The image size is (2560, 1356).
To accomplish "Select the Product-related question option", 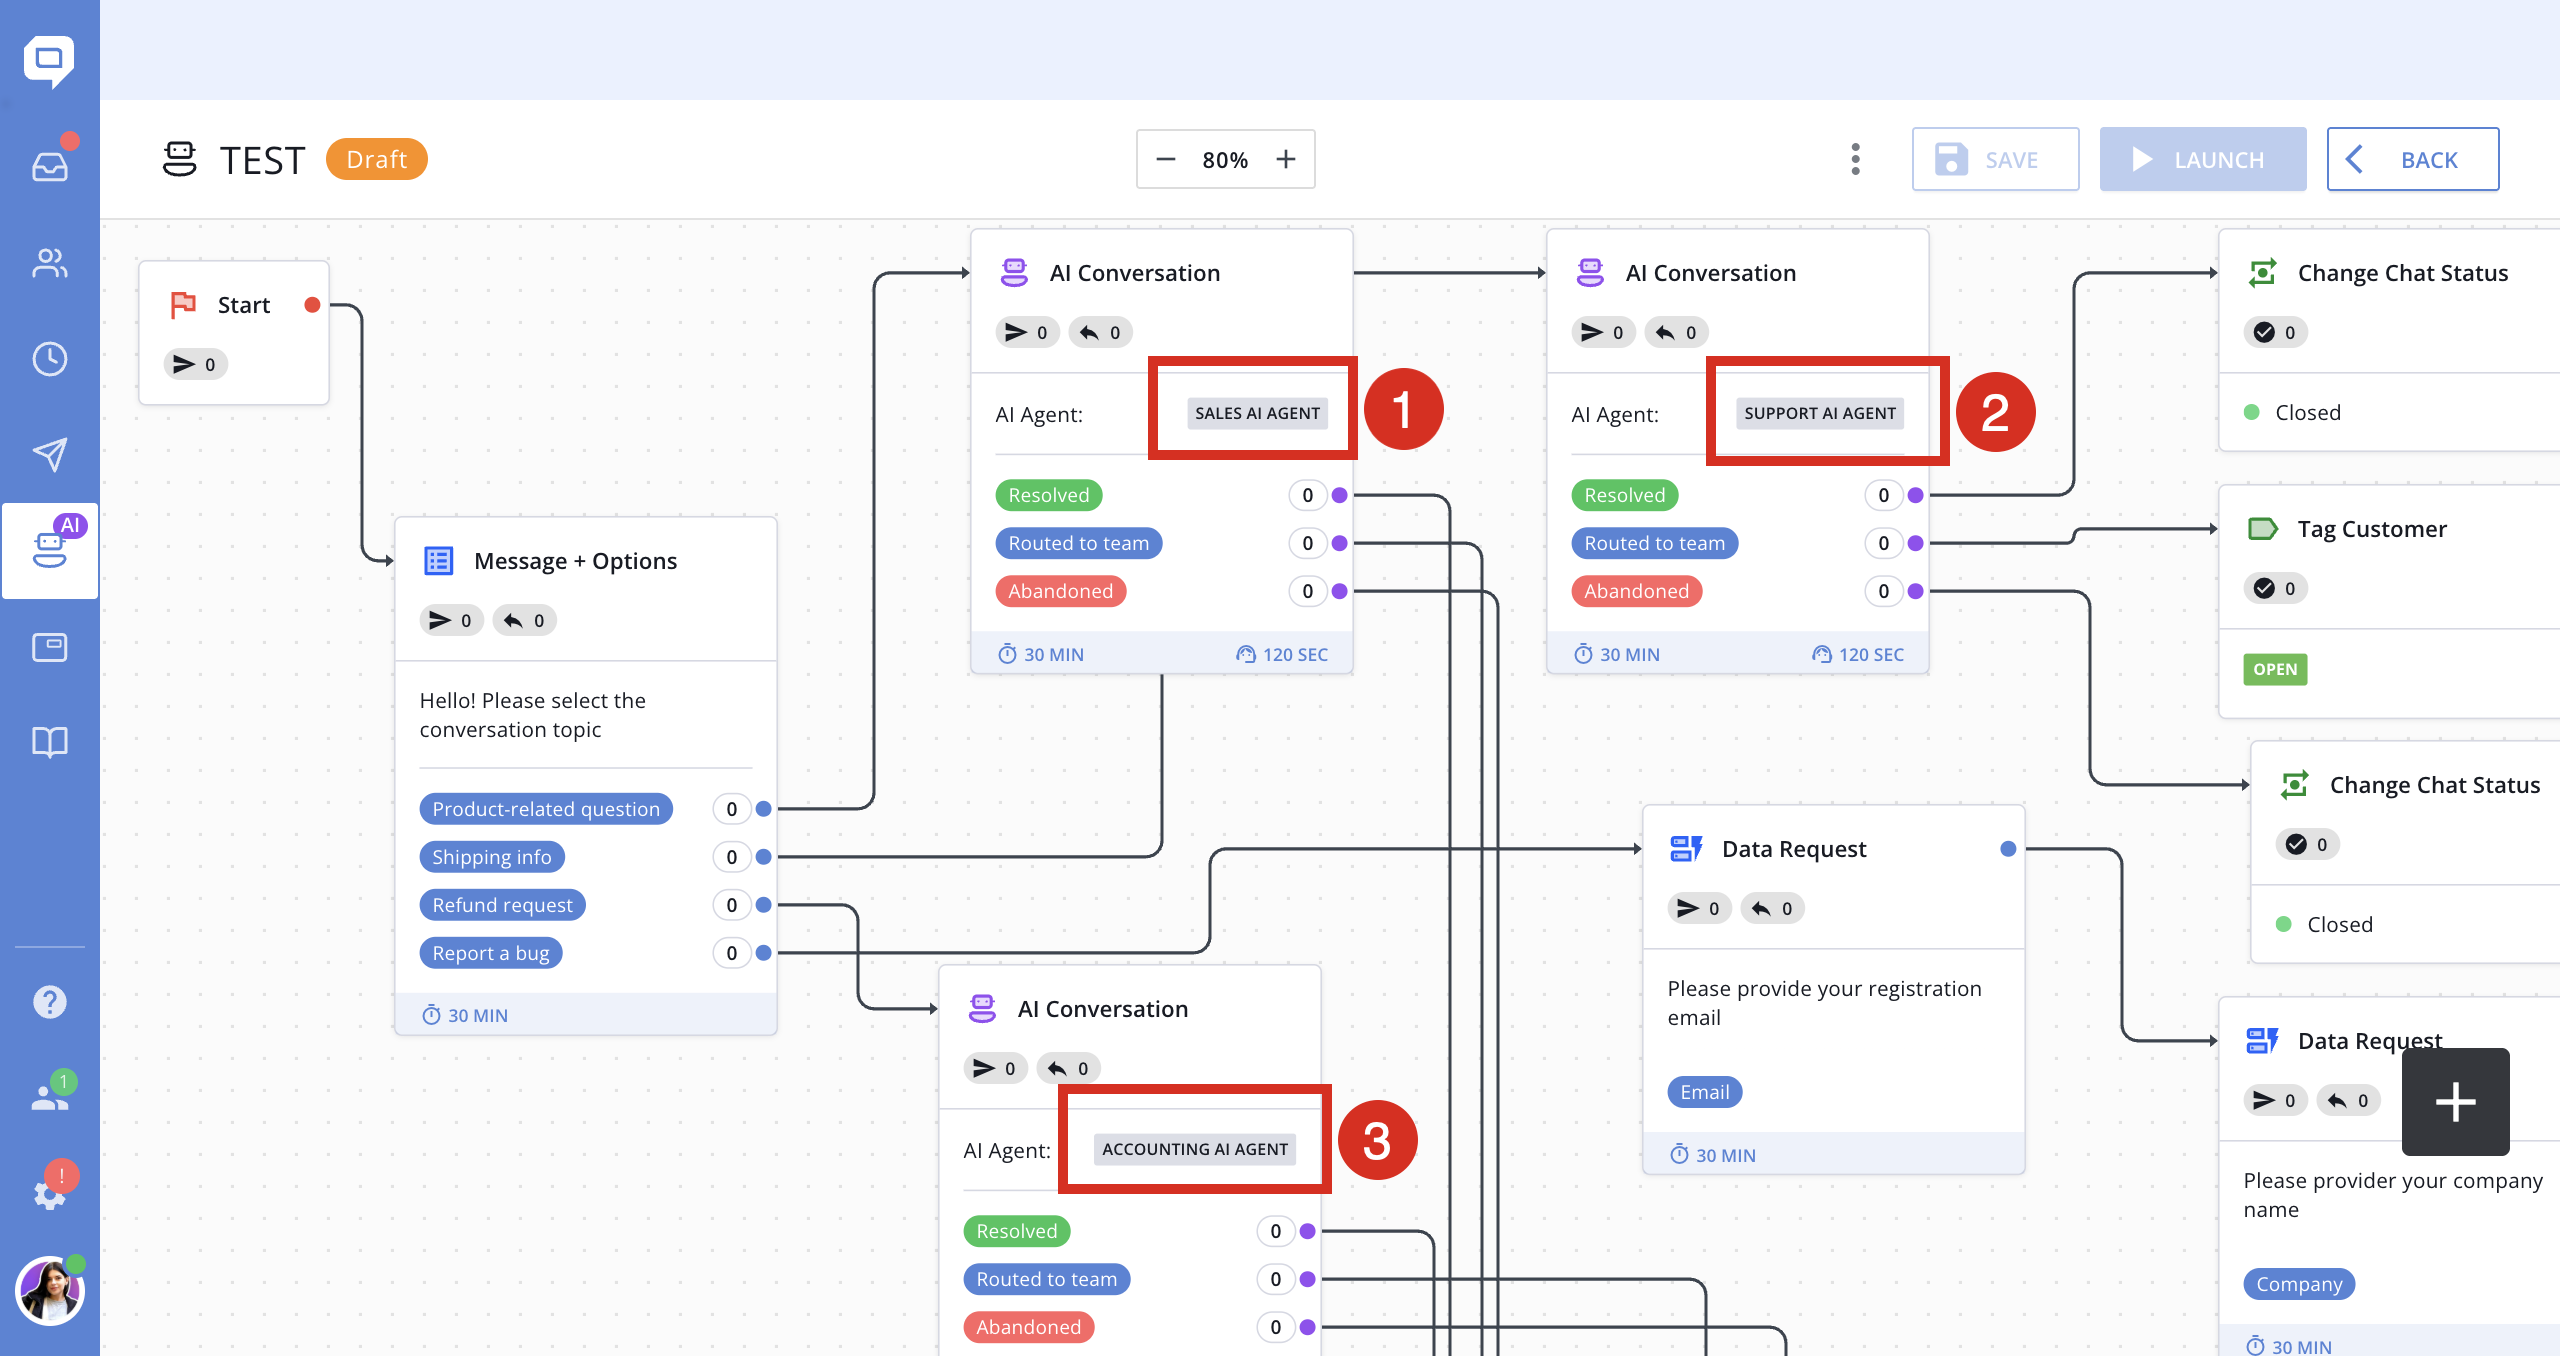I will coord(546,809).
